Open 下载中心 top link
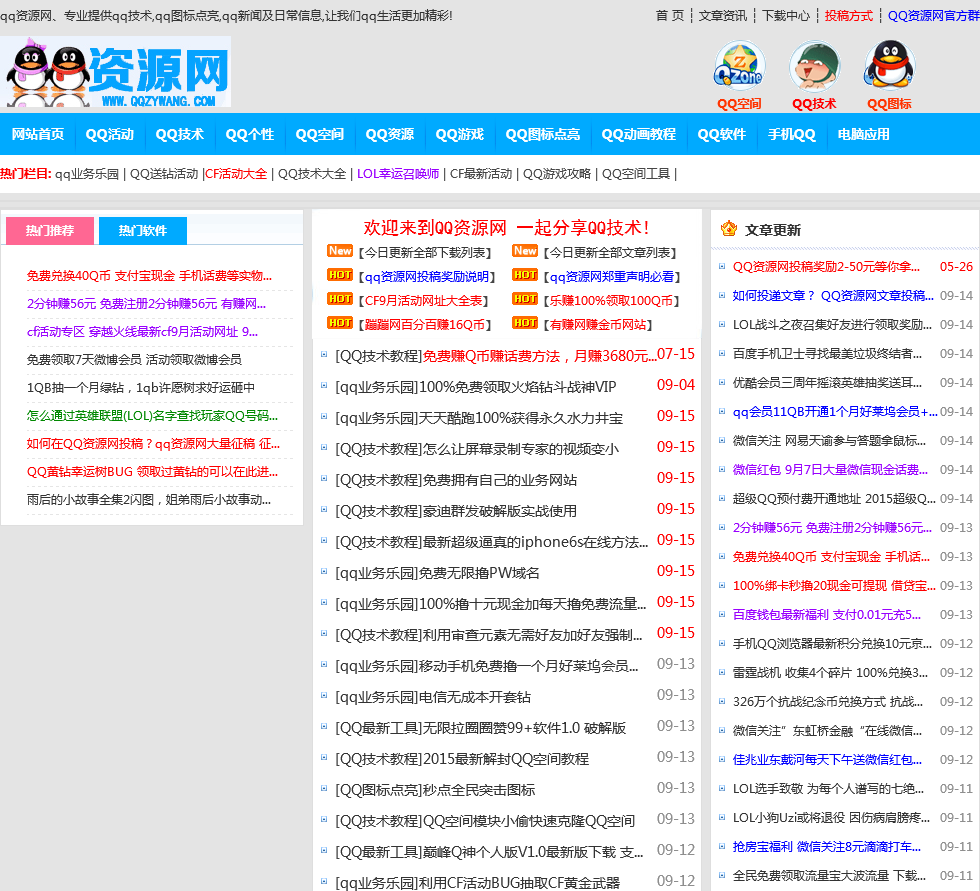 coord(786,16)
